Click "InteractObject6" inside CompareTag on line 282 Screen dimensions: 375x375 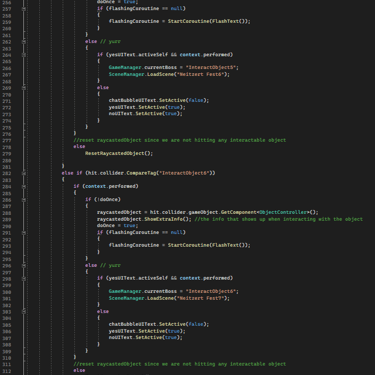tap(185, 173)
